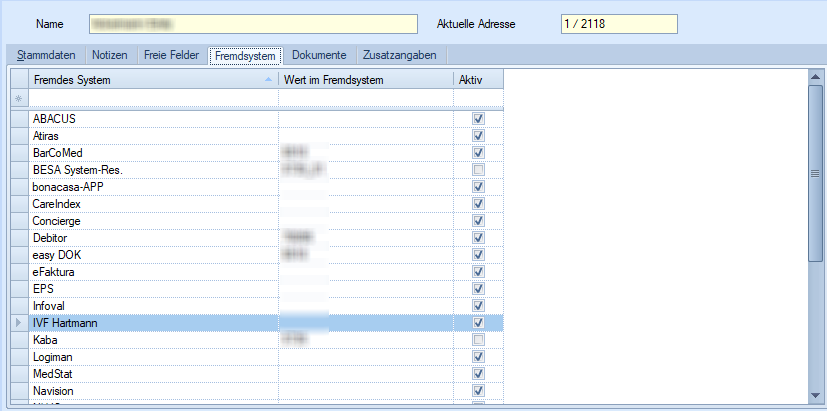
Task: Select the Infoval entry
Action: coord(257,305)
